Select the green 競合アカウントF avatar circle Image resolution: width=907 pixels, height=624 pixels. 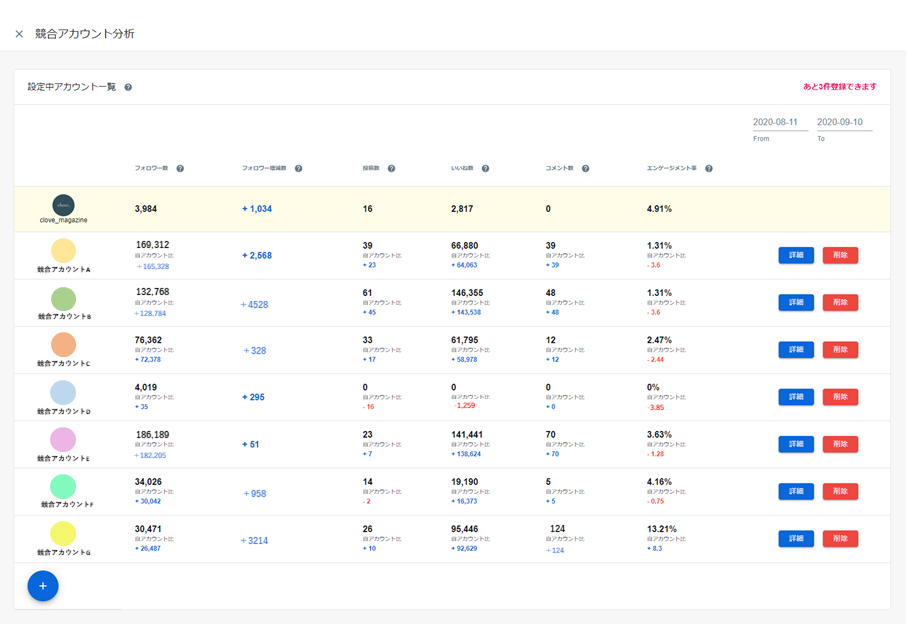click(x=63, y=487)
